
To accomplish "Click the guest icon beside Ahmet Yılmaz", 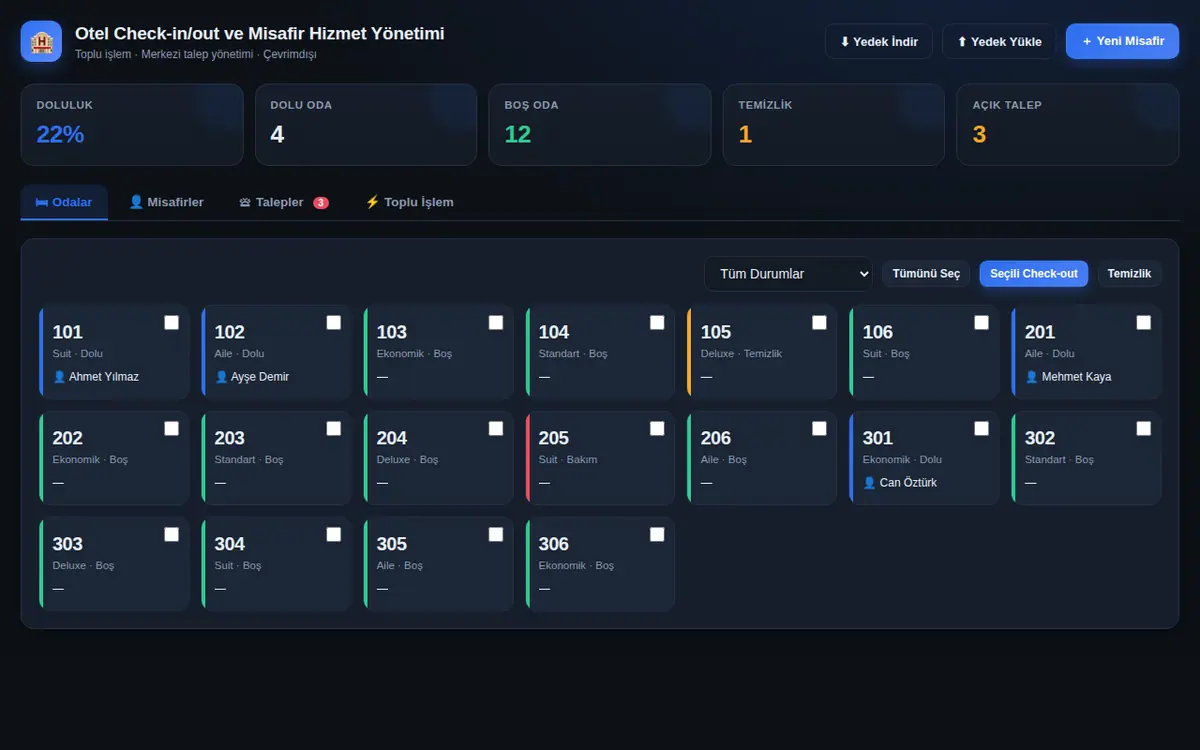I will point(59,377).
